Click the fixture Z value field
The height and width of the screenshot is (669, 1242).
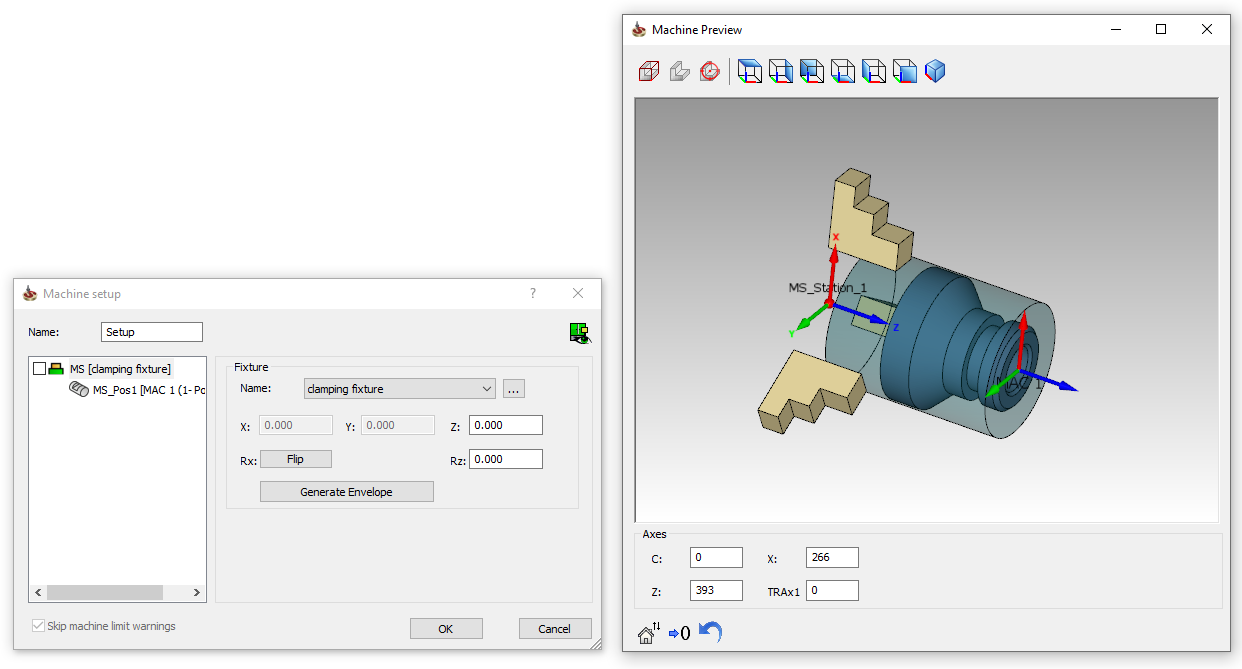pos(506,425)
